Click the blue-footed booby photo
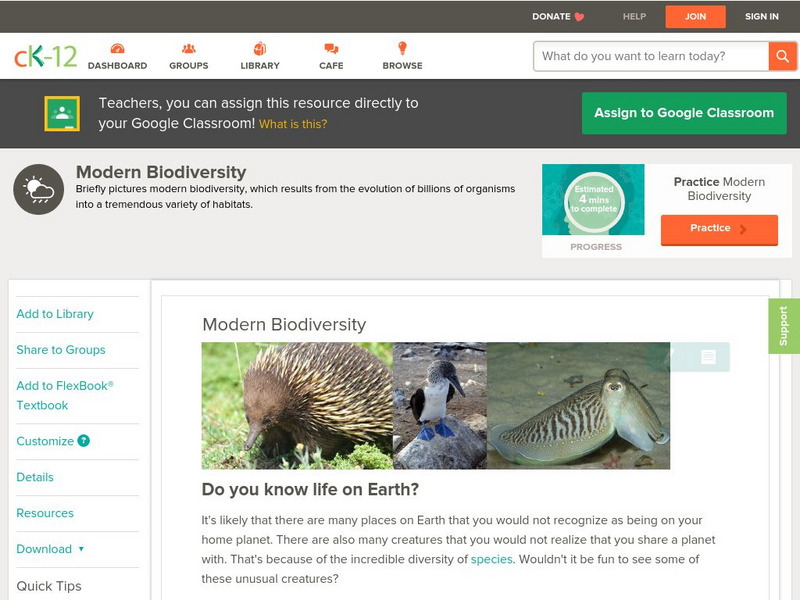 tap(440, 406)
